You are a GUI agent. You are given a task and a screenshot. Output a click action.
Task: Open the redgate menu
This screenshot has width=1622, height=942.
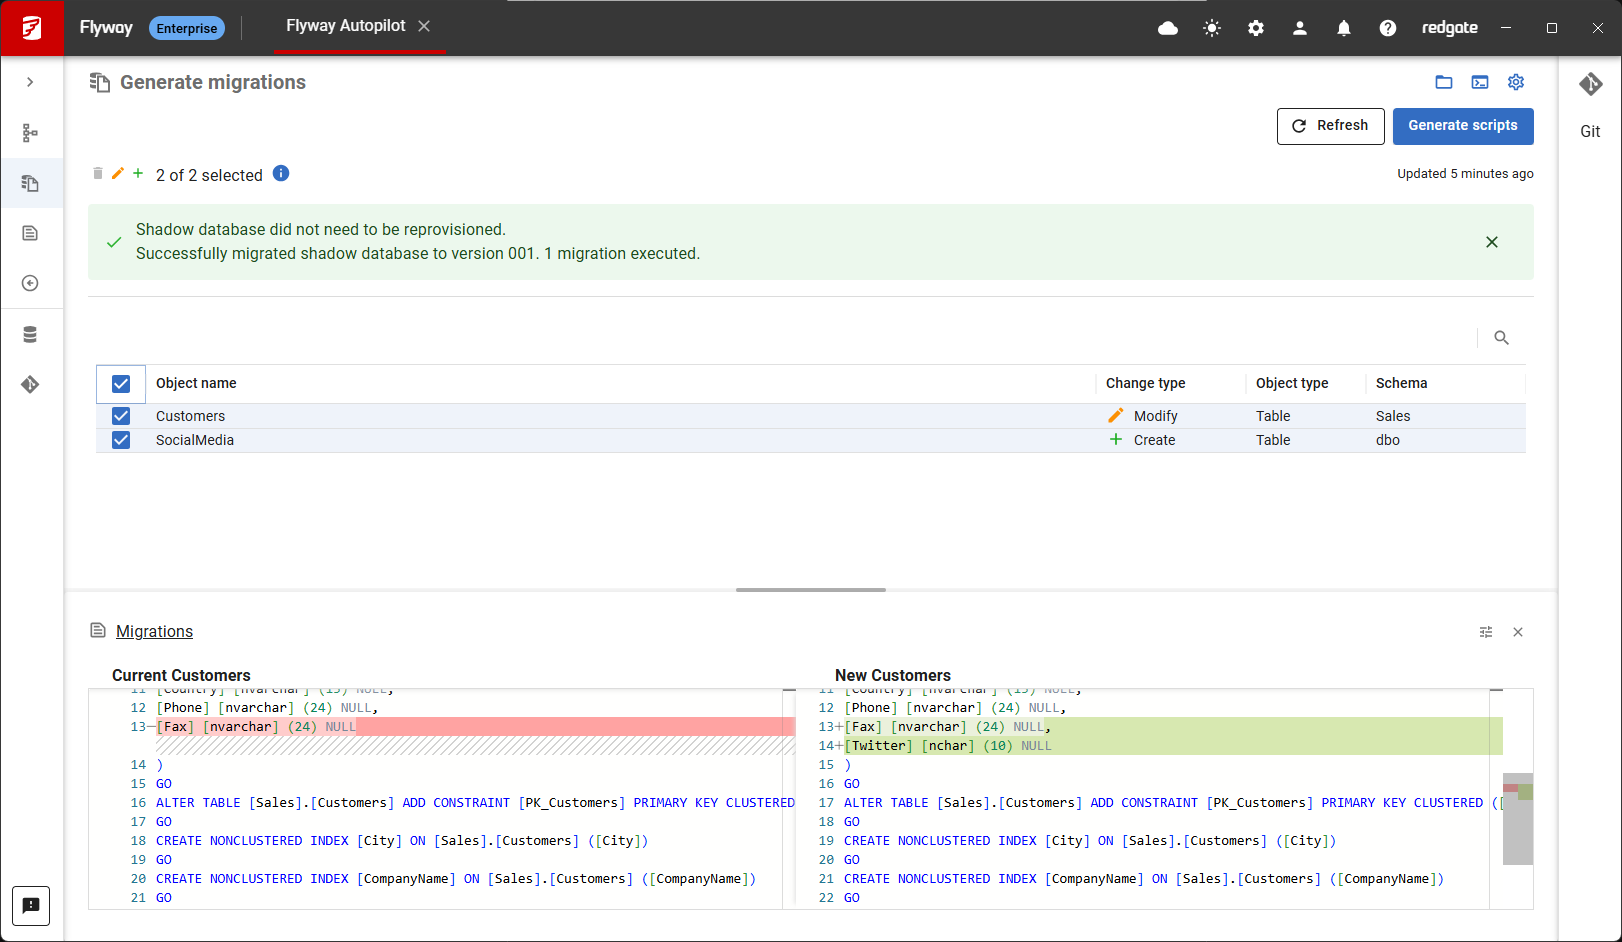[x=1450, y=28]
